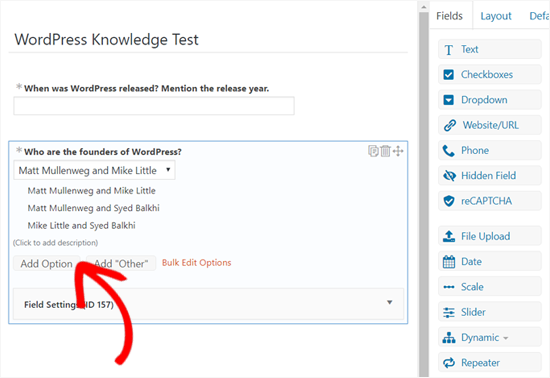Add a File Upload field

(x=489, y=236)
